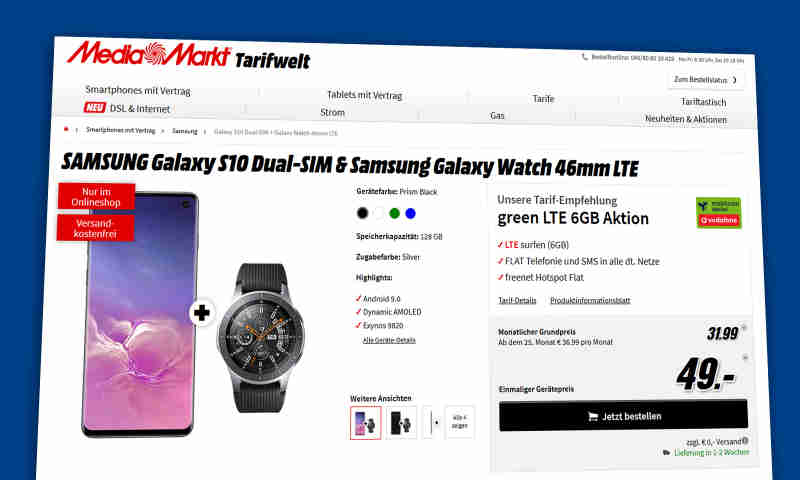Screen dimensions: 800x480
Task: Select the green device color
Action: (394, 213)
